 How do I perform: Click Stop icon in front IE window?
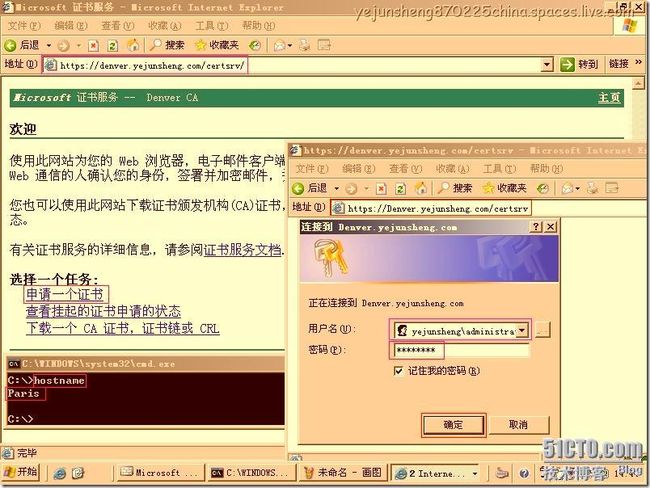(381, 189)
